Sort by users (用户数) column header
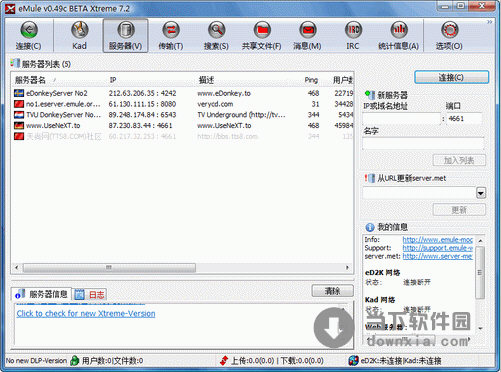The height and width of the screenshot is (372, 501). pos(343,80)
